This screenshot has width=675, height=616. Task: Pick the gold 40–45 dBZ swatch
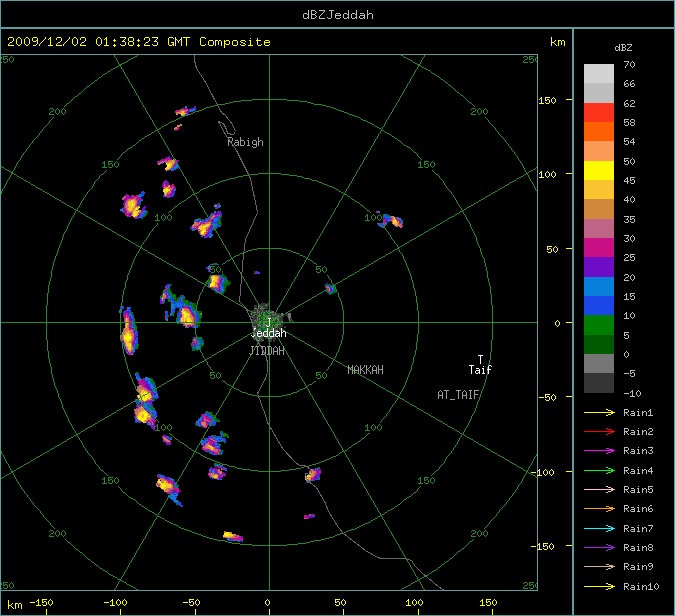599,189
